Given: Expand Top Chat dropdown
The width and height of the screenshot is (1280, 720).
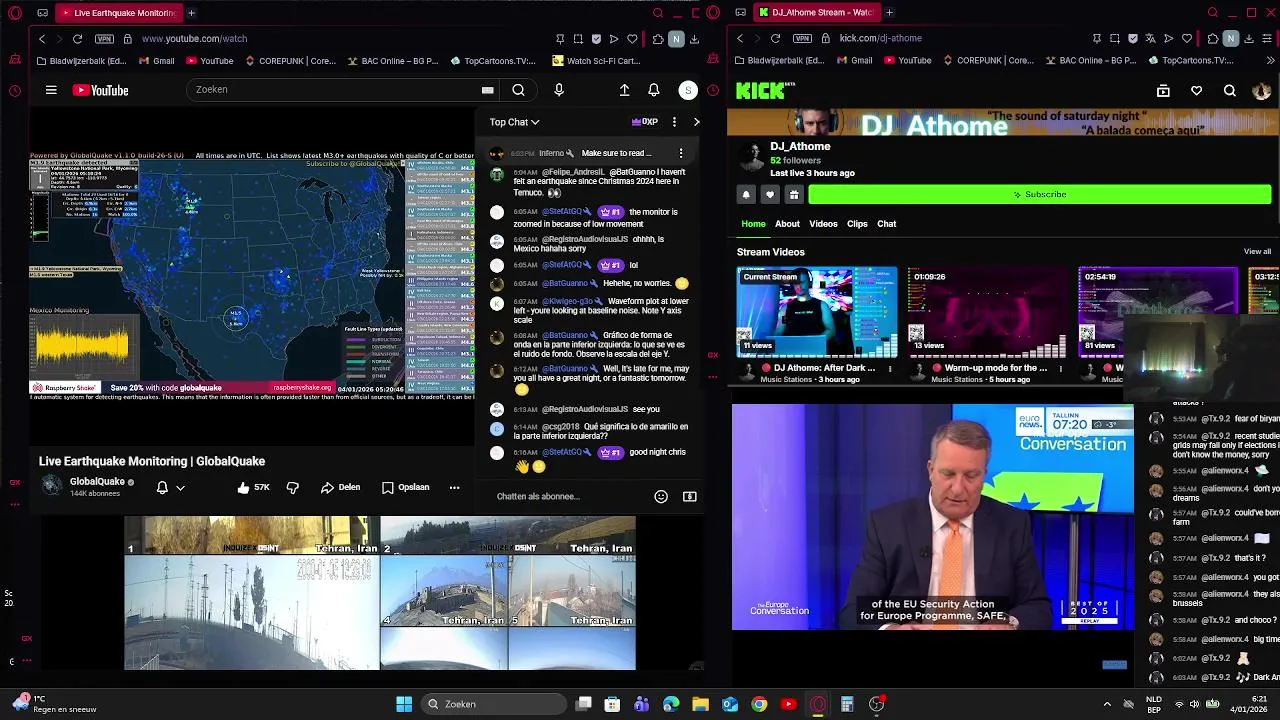Looking at the screenshot, I should click(514, 122).
